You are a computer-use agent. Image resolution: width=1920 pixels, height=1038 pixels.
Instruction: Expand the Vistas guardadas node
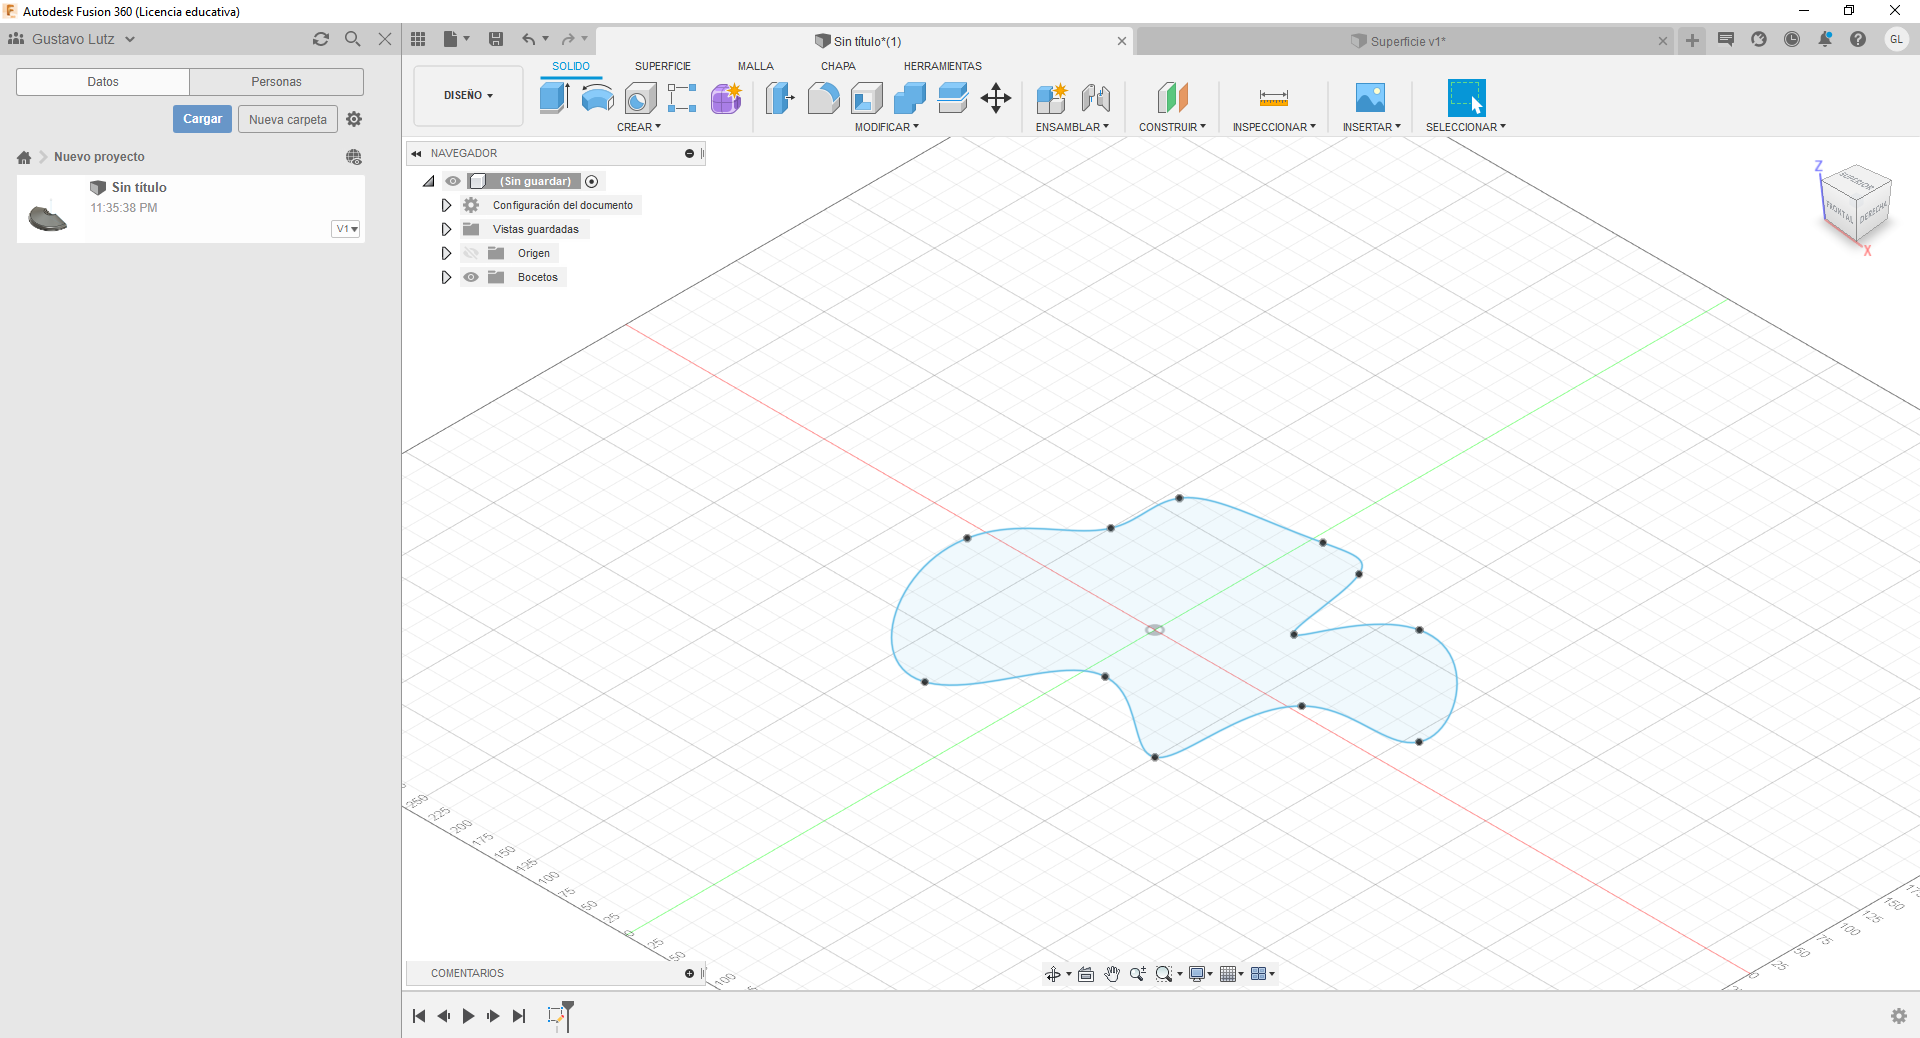pos(446,229)
